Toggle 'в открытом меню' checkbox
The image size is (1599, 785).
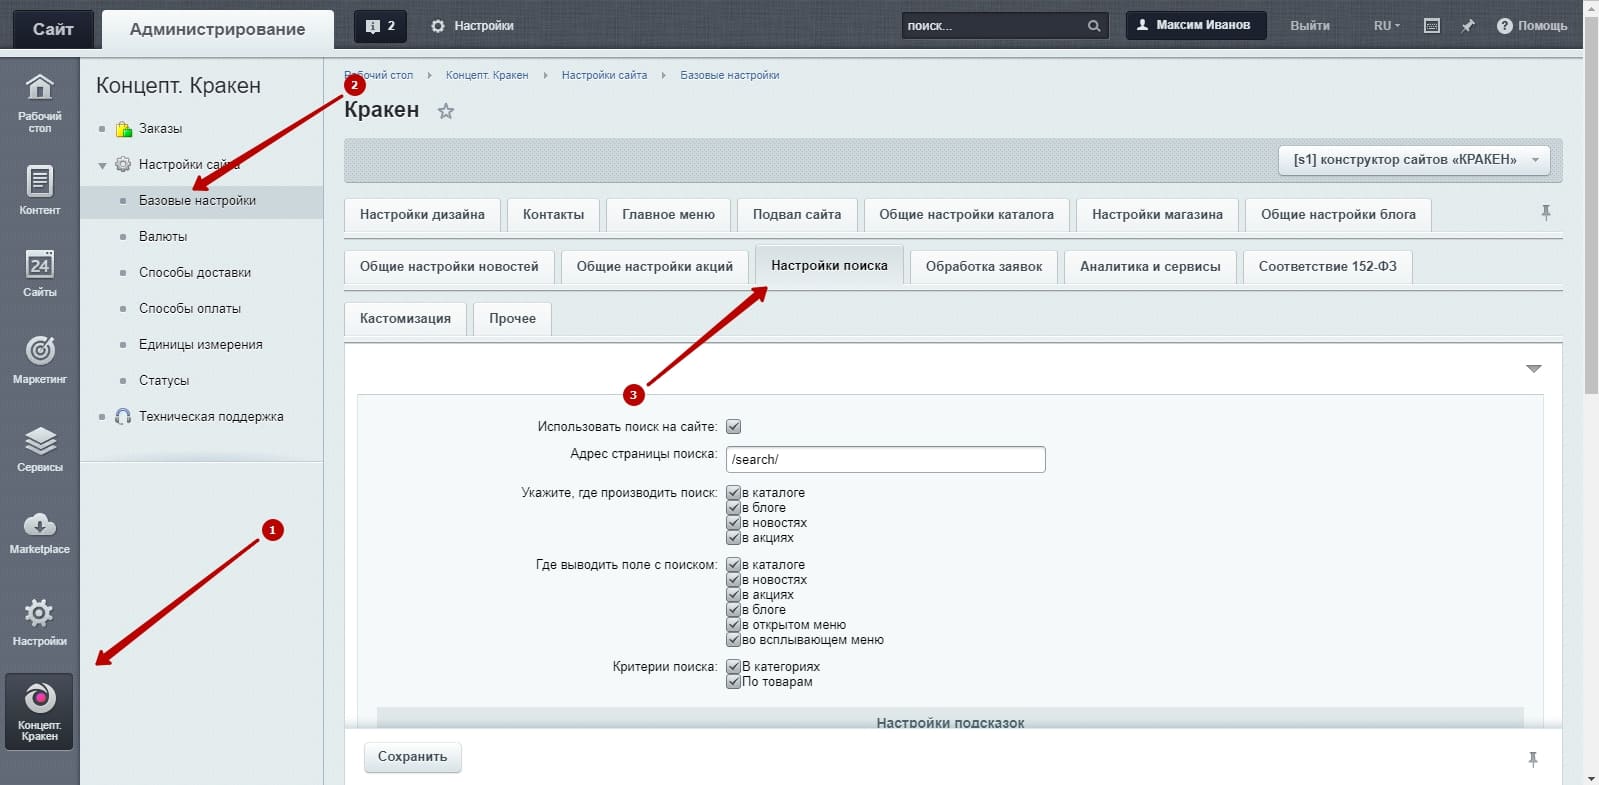point(733,625)
